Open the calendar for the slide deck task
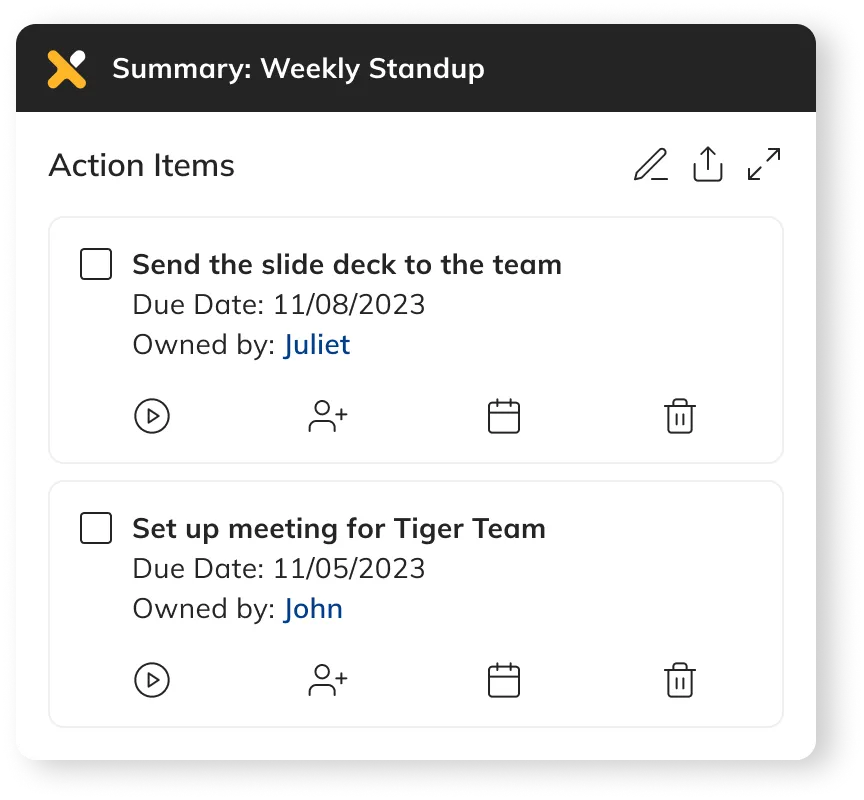This screenshot has height=800, width=864. pos(504,416)
